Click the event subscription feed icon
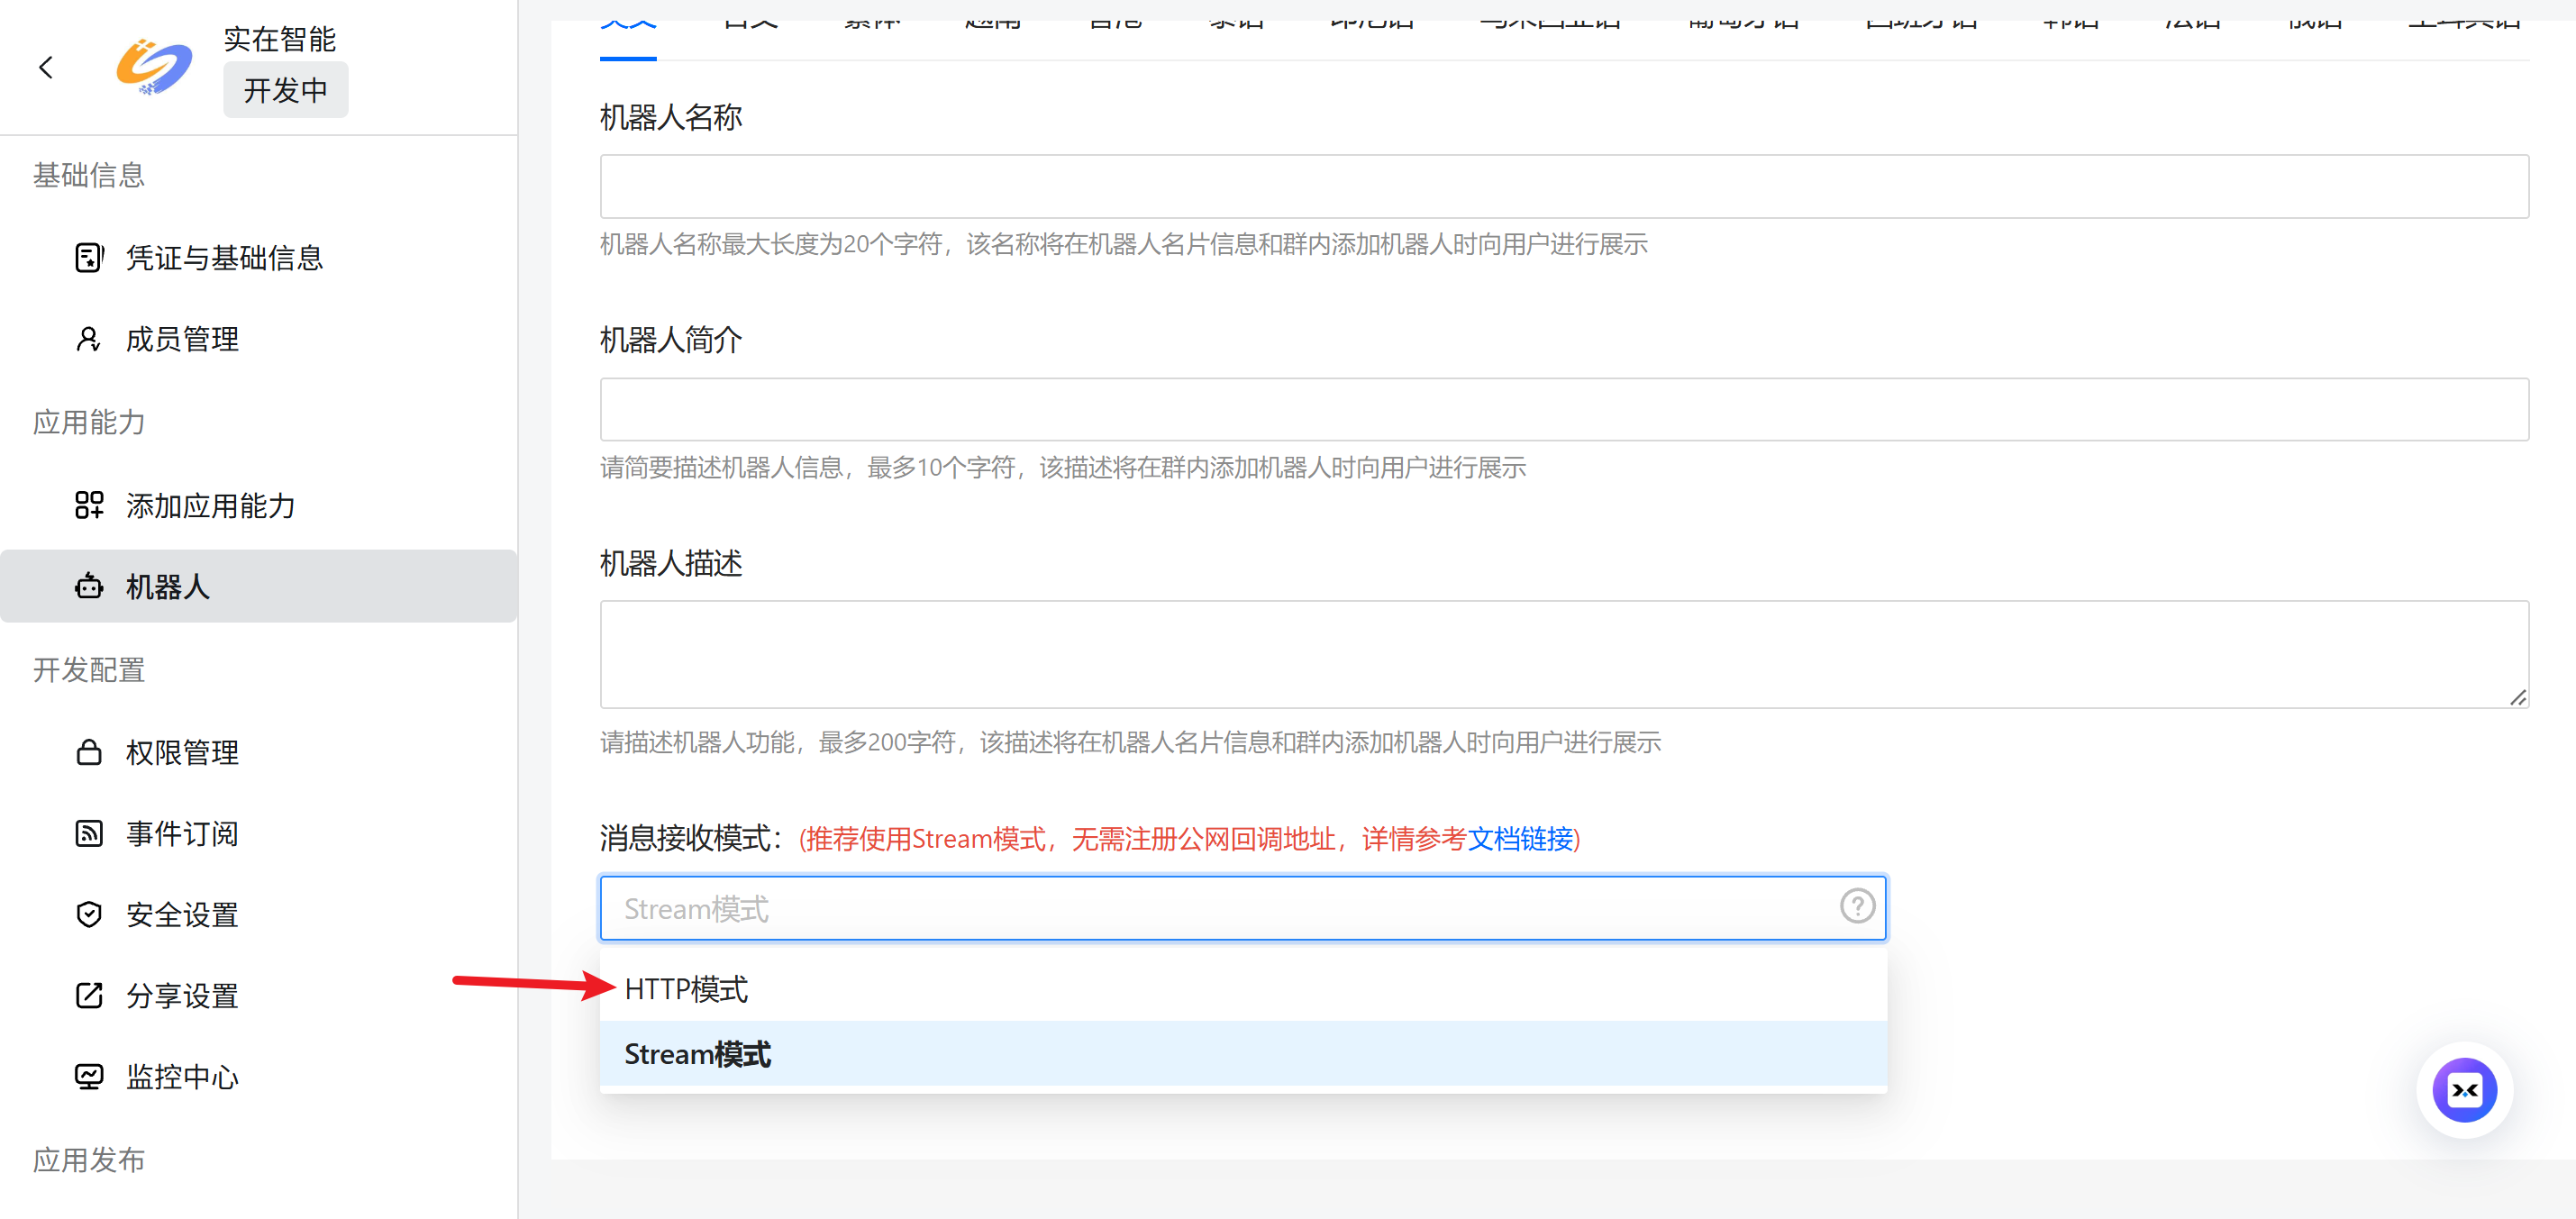The width and height of the screenshot is (2576, 1219). [x=89, y=833]
